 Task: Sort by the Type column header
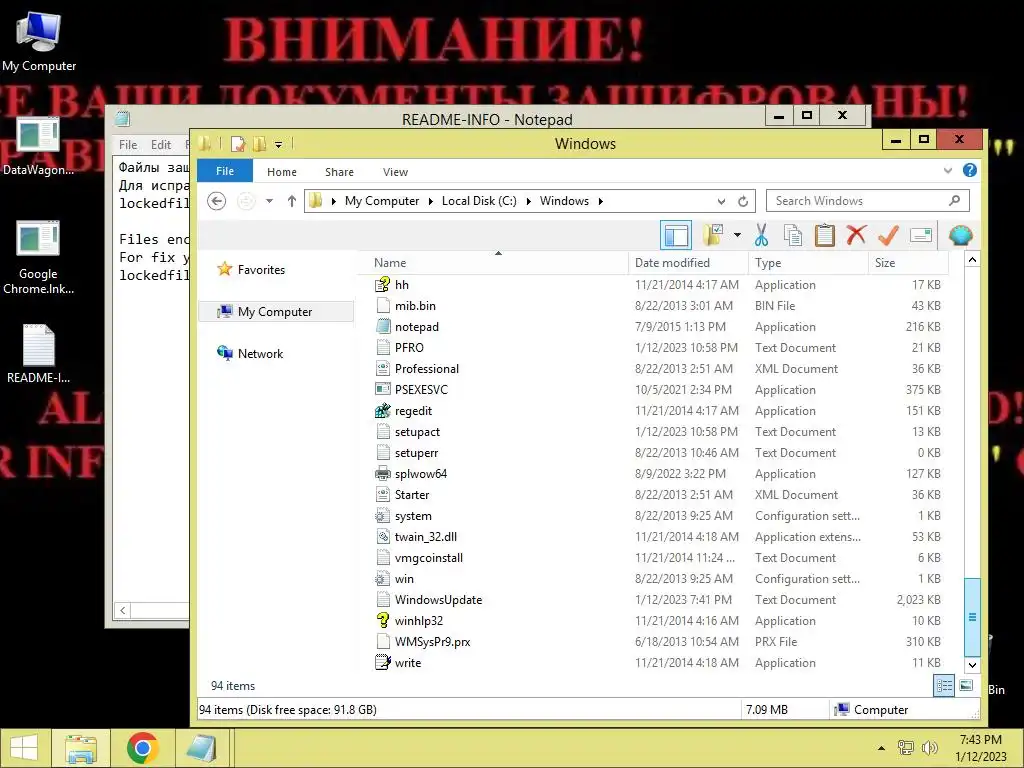pyautogui.click(x=808, y=263)
